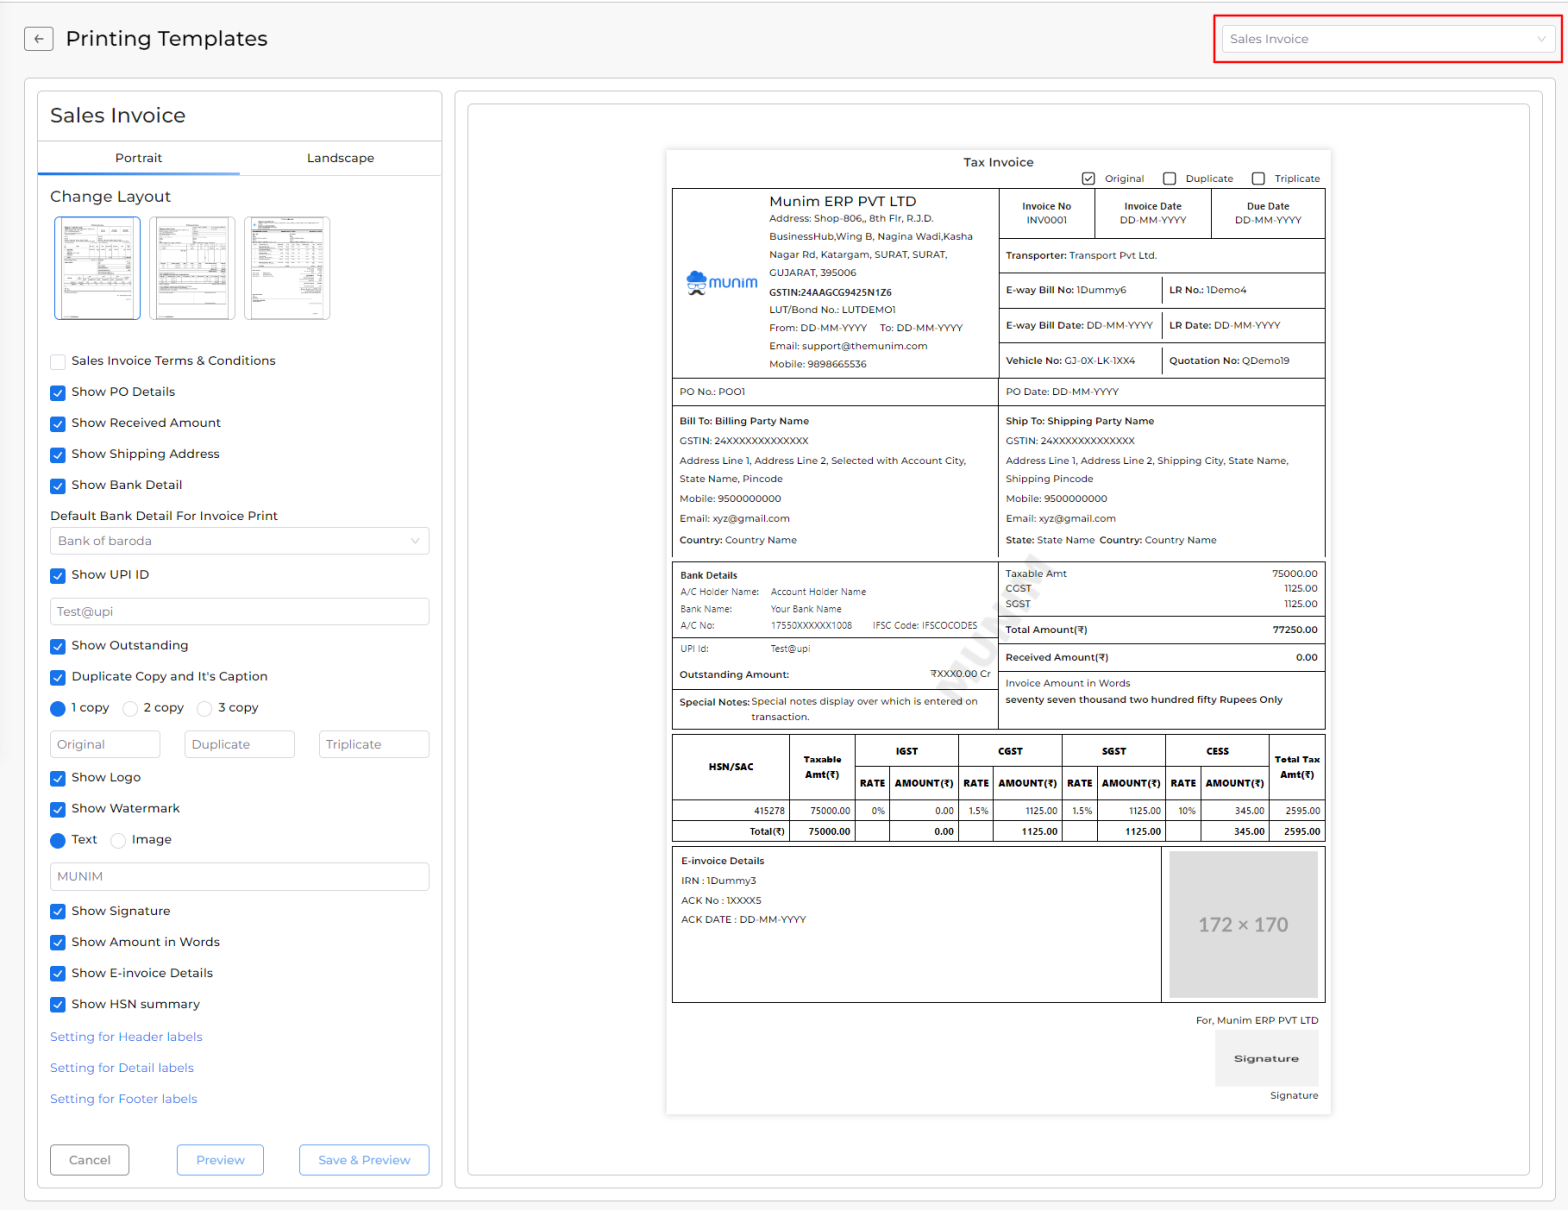Select the 3 copy radio button
Image resolution: width=1568 pixels, height=1210 pixels.
pyautogui.click(x=205, y=708)
